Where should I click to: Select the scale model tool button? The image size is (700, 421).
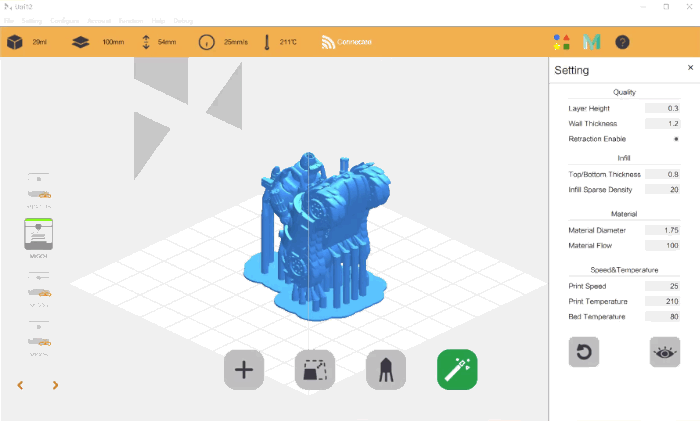click(315, 370)
